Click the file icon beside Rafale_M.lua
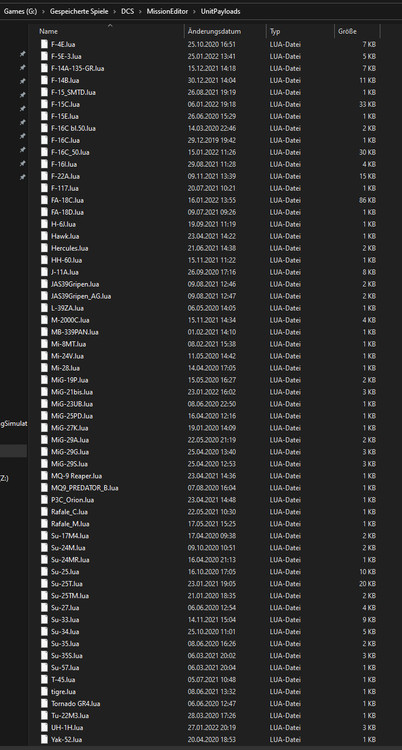This screenshot has width=402, height=750. pos(45,524)
